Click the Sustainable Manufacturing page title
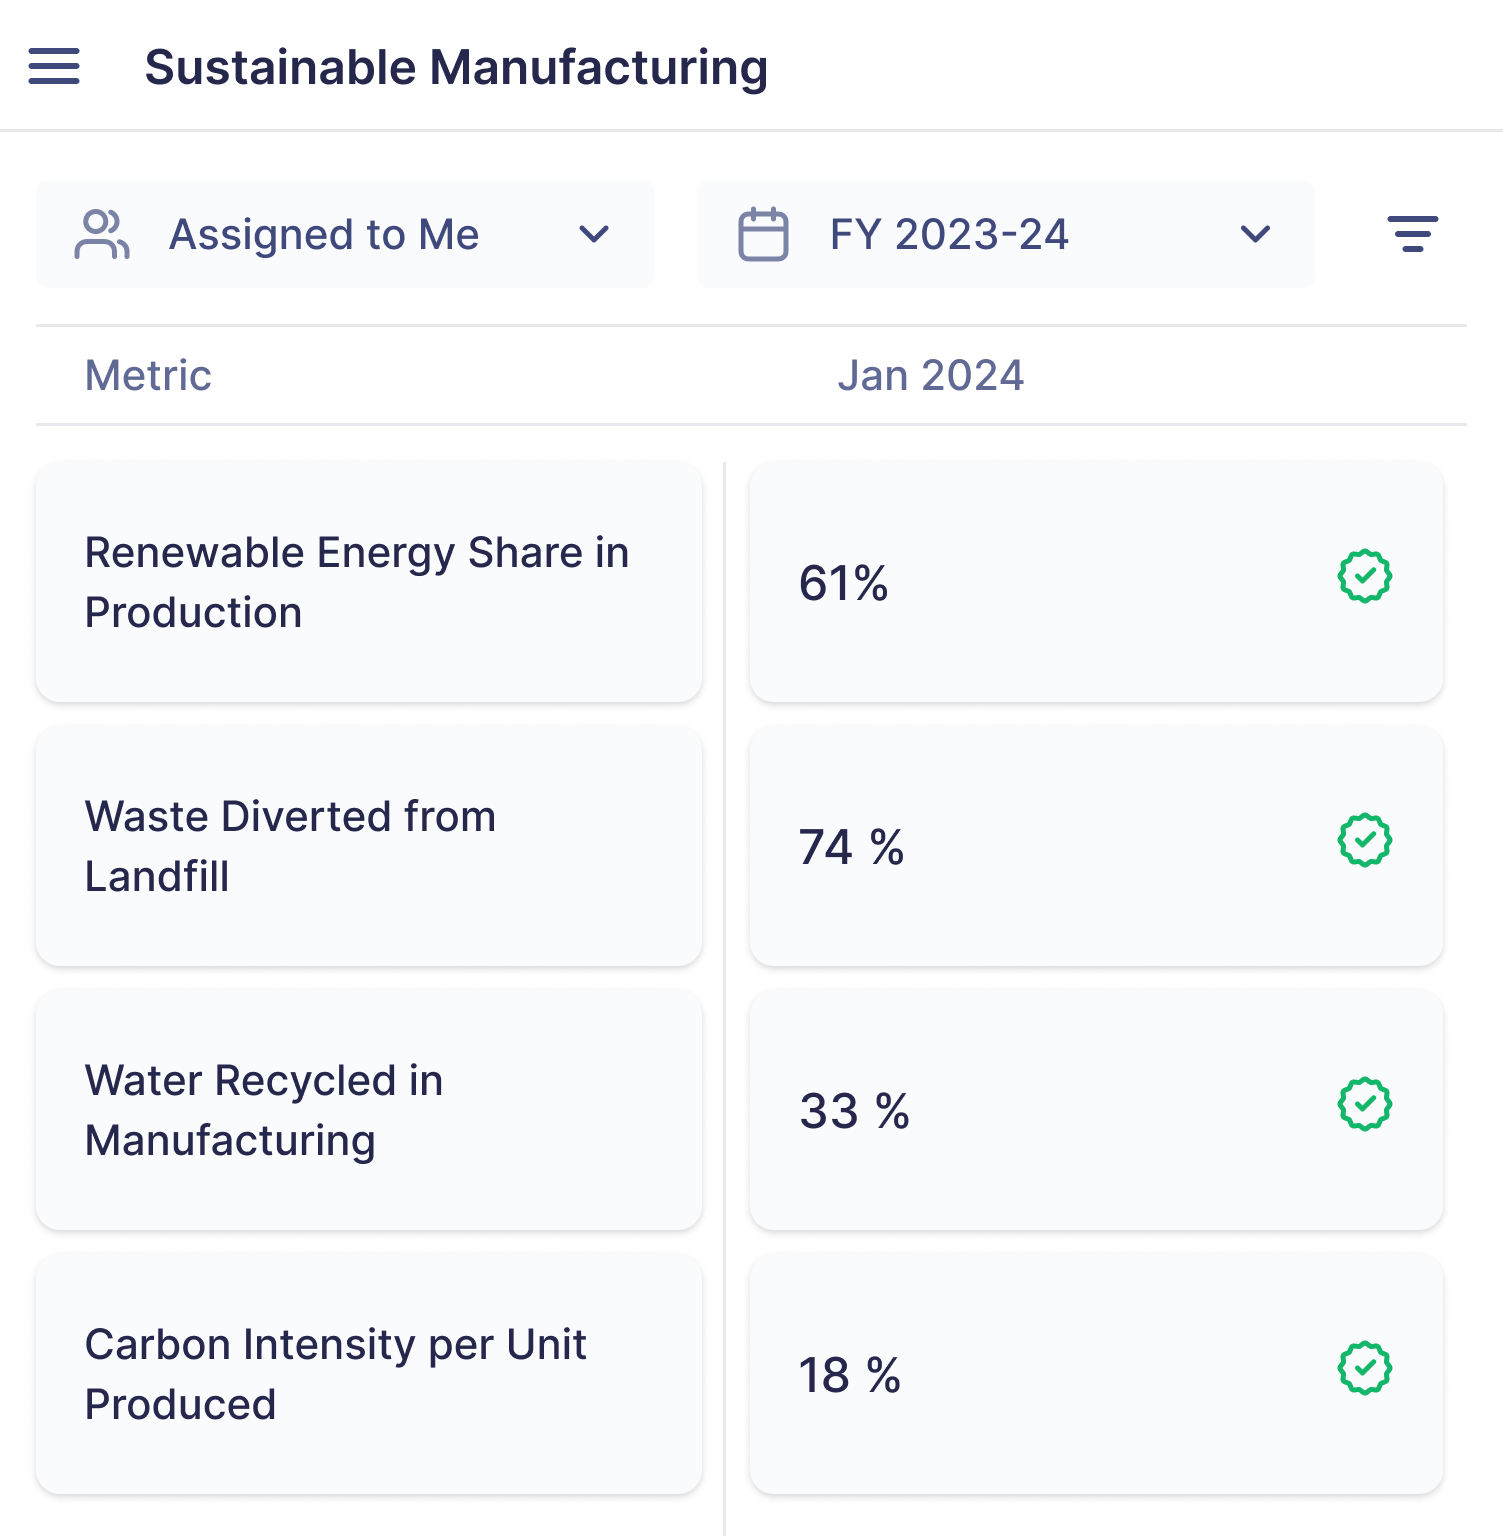Image resolution: width=1503 pixels, height=1536 pixels. 456,67
